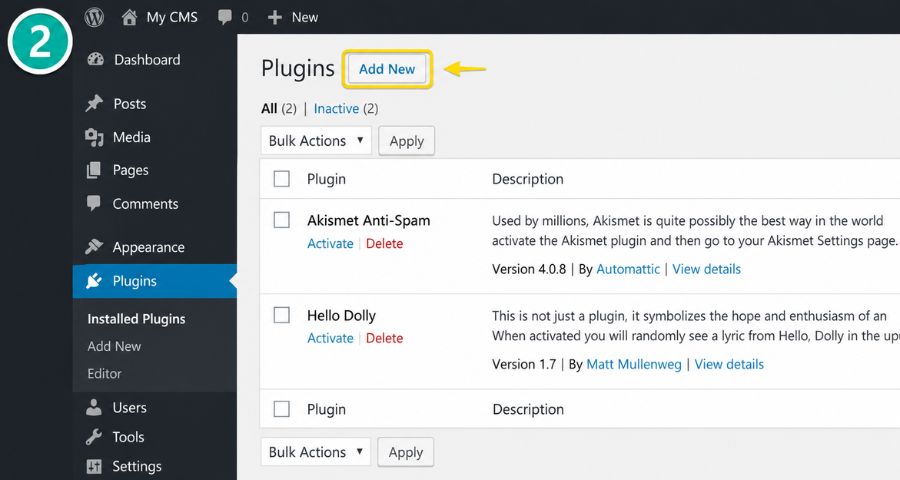Viewport: 900px width, 480px height.
Task: Tick the select-all checkbox in the table header
Action: coord(281,179)
